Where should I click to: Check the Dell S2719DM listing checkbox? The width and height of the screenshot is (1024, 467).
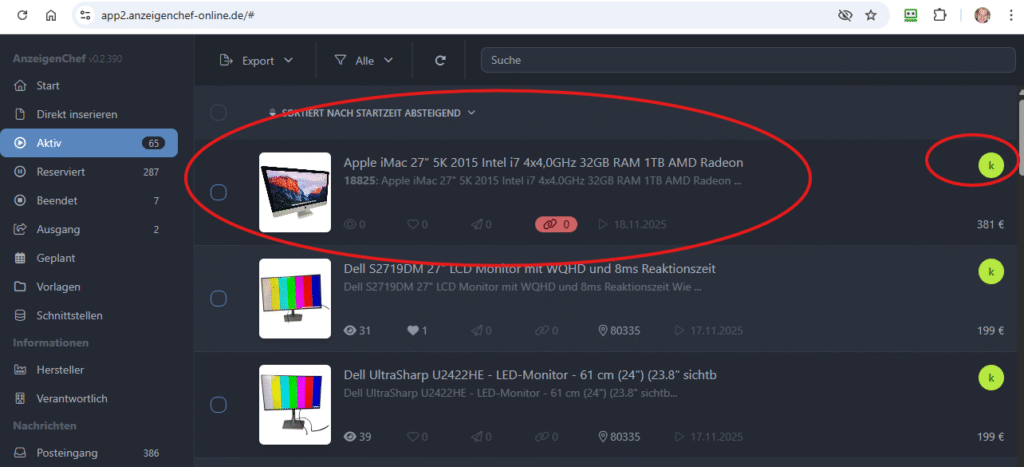[218, 298]
